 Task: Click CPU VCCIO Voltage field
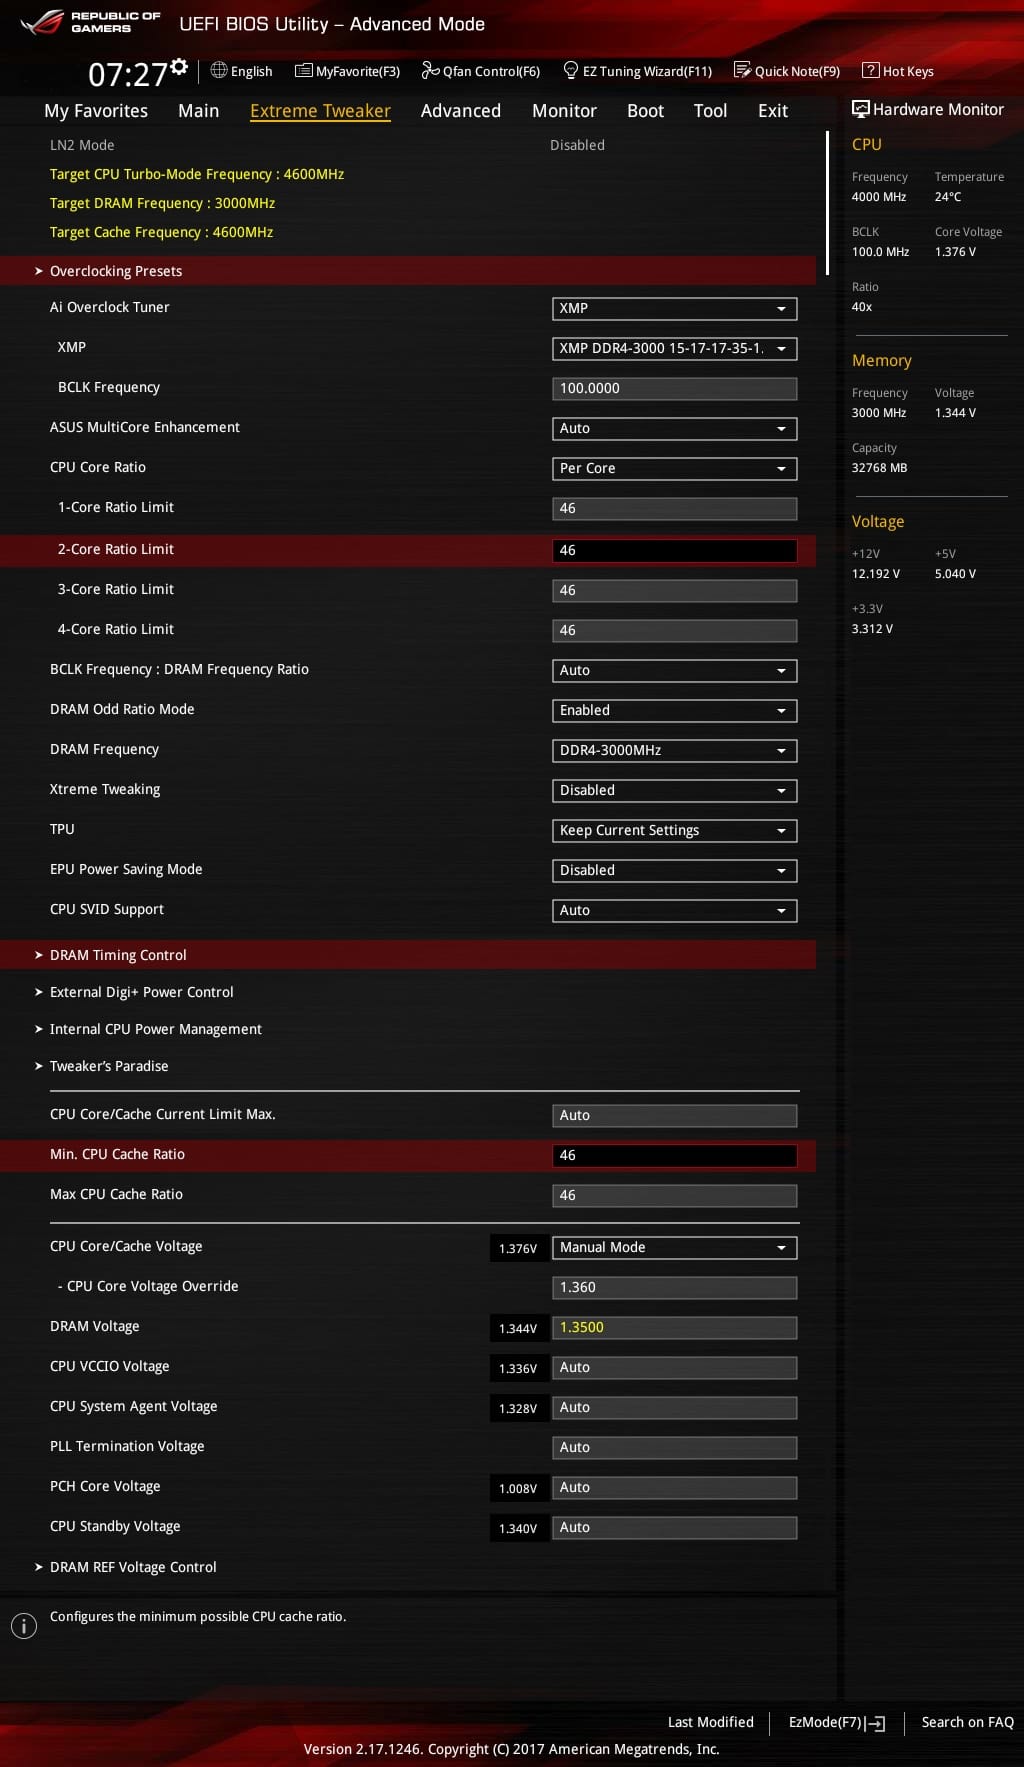pyautogui.click(x=675, y=1367)
